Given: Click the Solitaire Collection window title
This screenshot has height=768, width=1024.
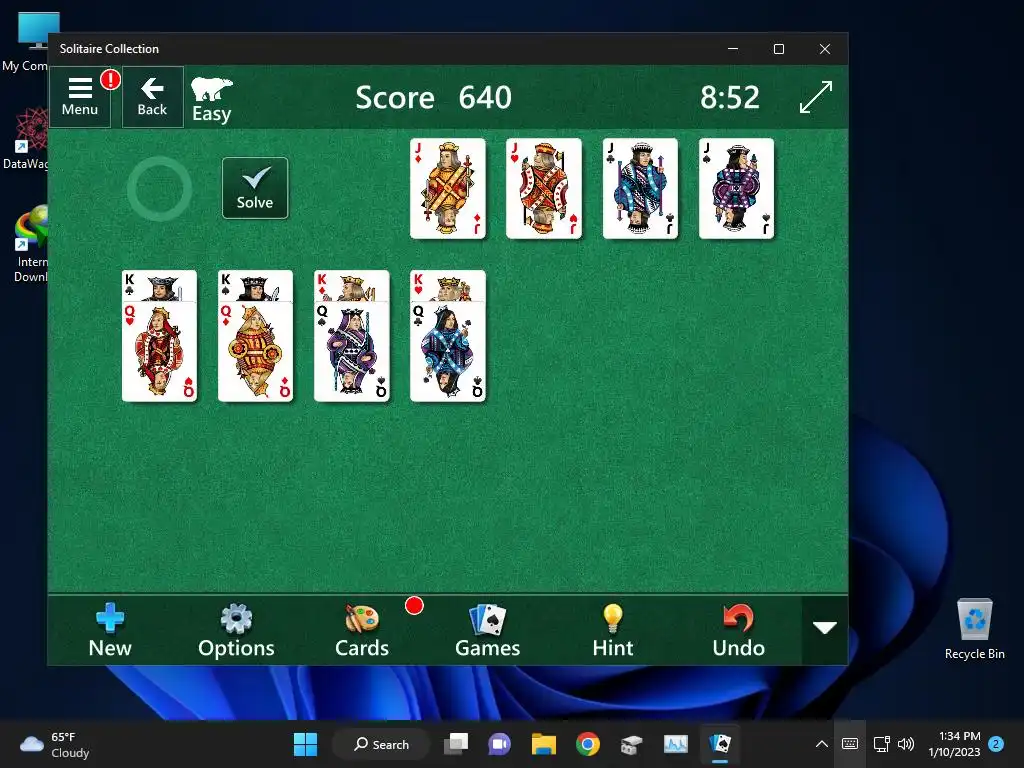Looking at the screenshot, I should coord(109,49).
